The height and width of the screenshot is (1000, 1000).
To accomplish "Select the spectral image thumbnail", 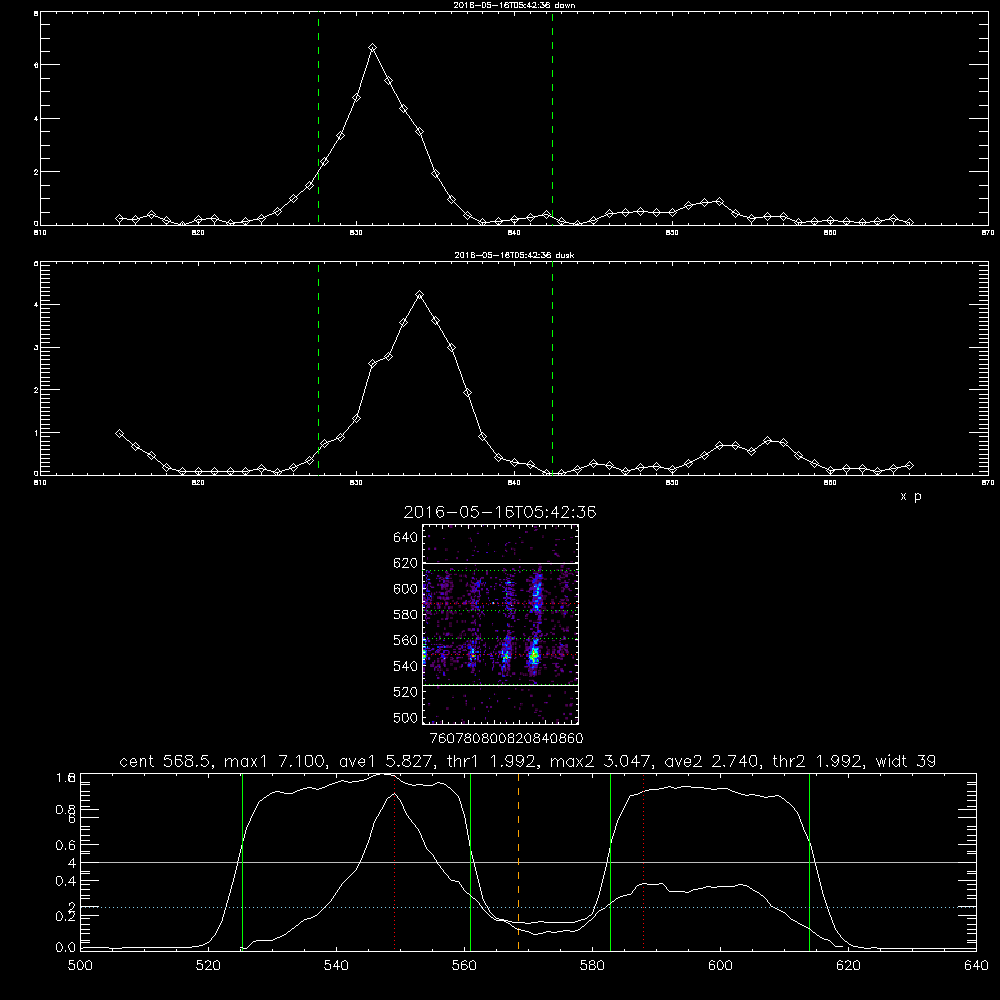I will [x=501, y=624].
